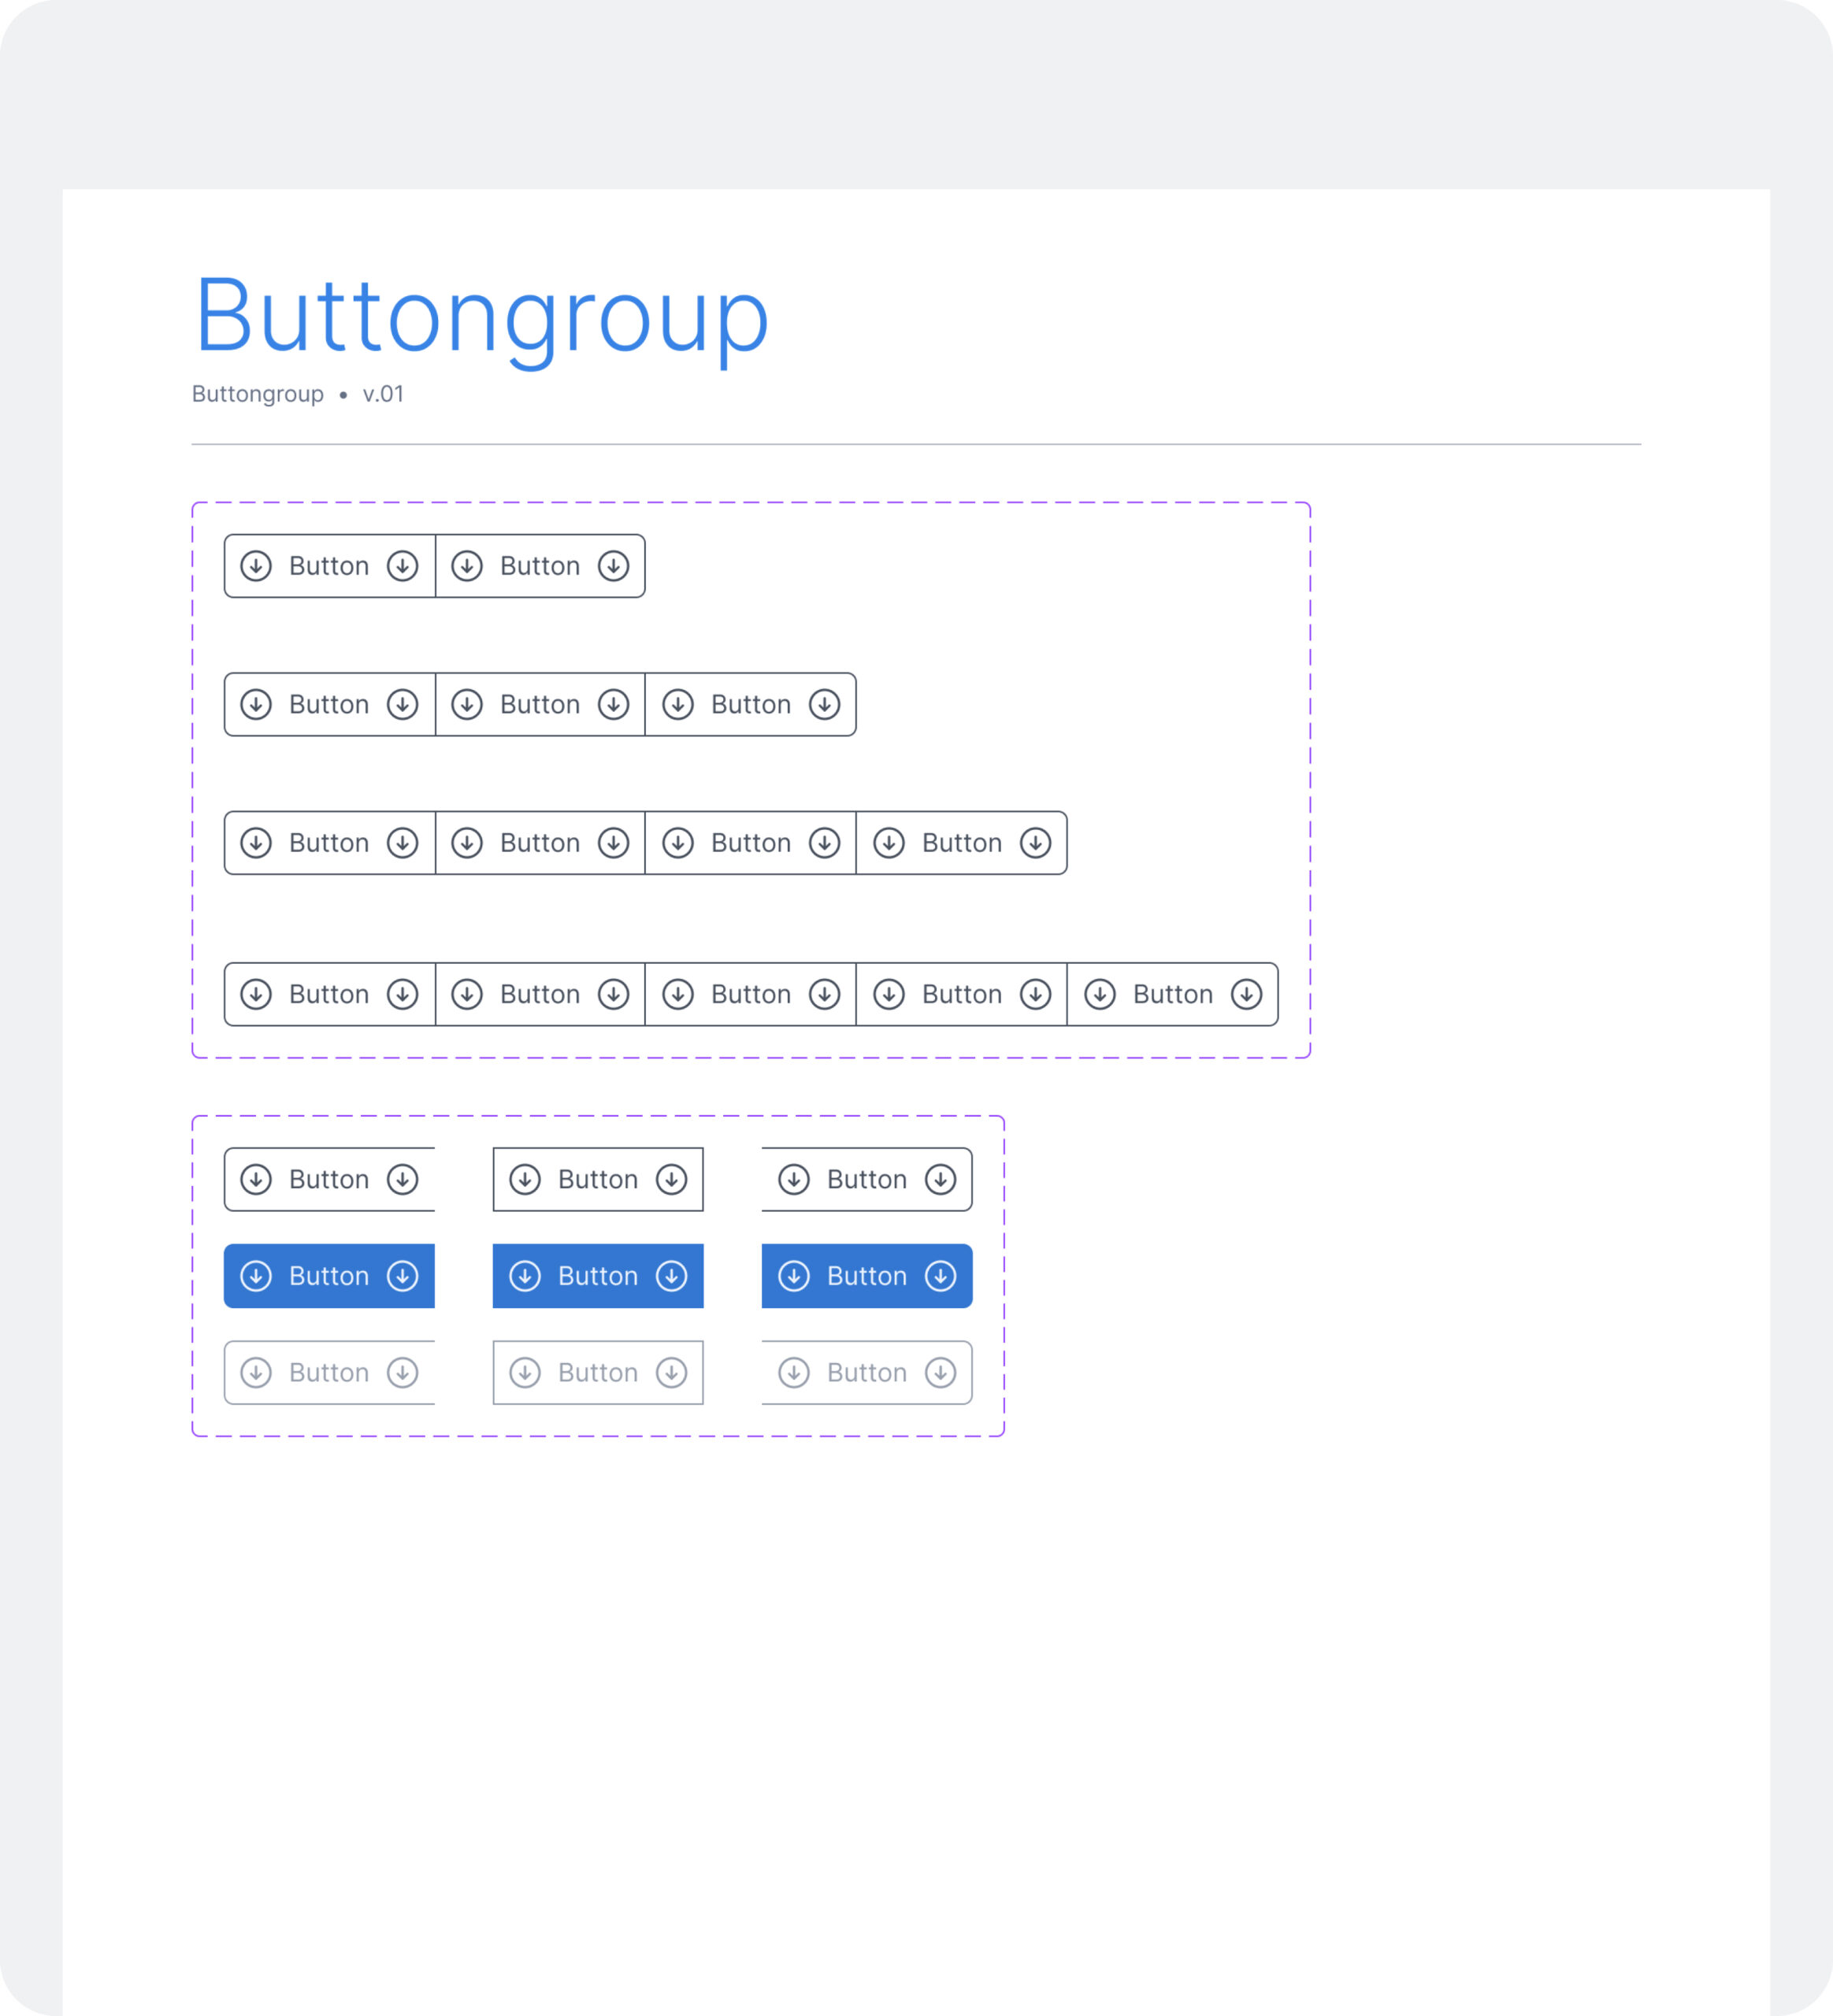Click the large Buttongroup page title
Viewport: 1833px width, 2016px height.
click(481, 316)
